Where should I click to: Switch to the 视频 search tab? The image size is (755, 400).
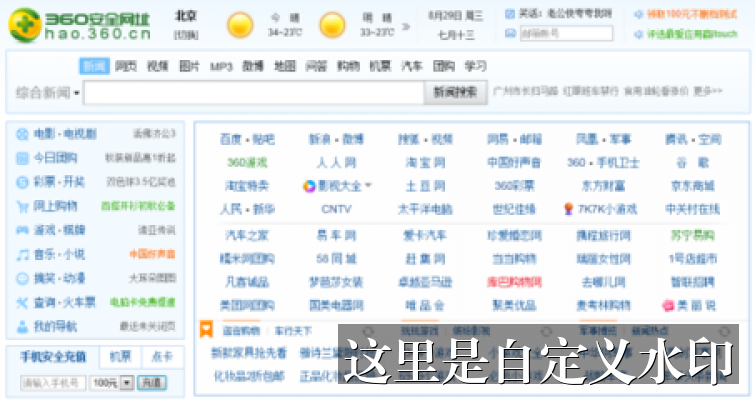157,66
